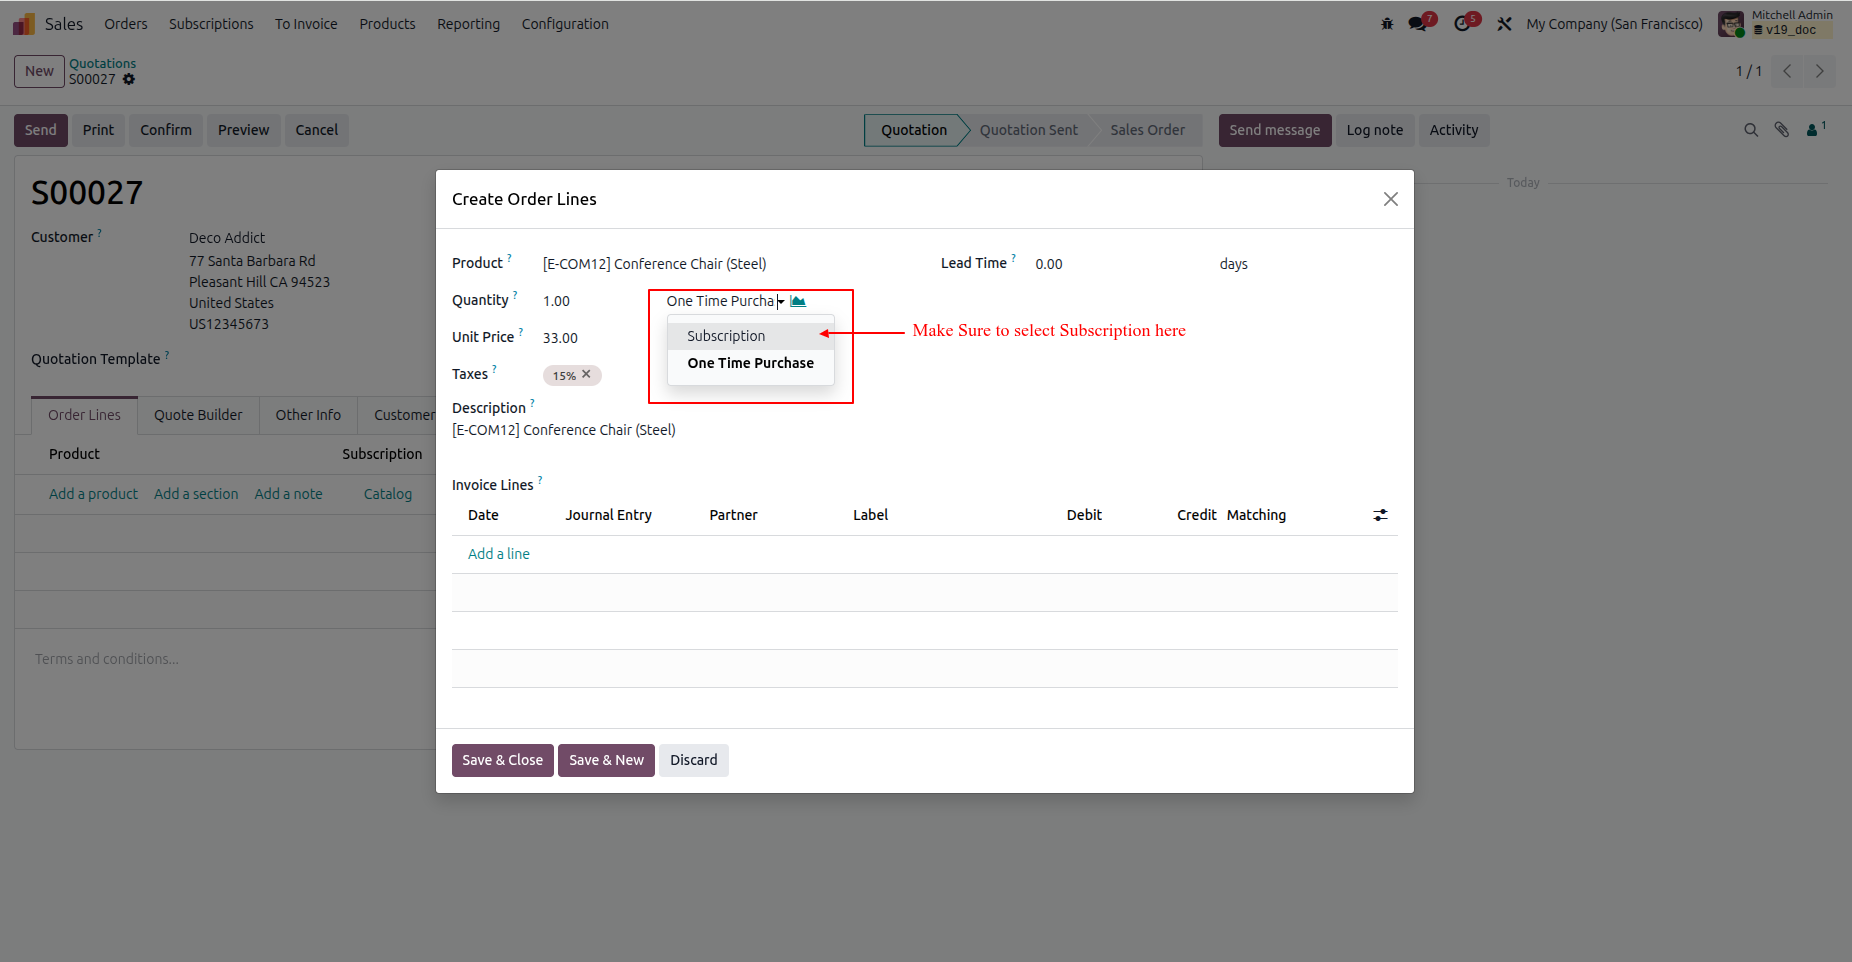Click the Sales app logo icon
The height and width of the screenshot is (962, 1852).
pyautogui.click(x=24, y=24)
